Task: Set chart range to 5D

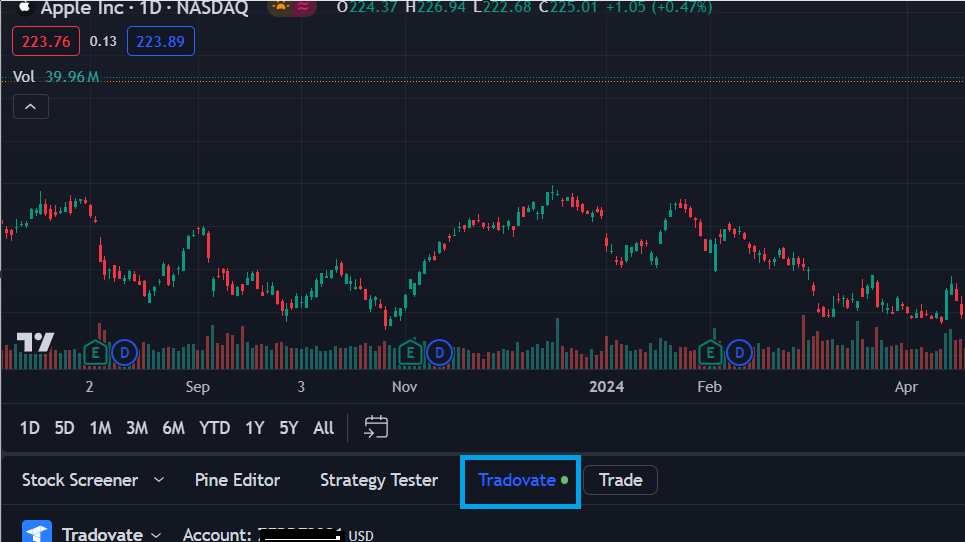Action: click(64, 428)
